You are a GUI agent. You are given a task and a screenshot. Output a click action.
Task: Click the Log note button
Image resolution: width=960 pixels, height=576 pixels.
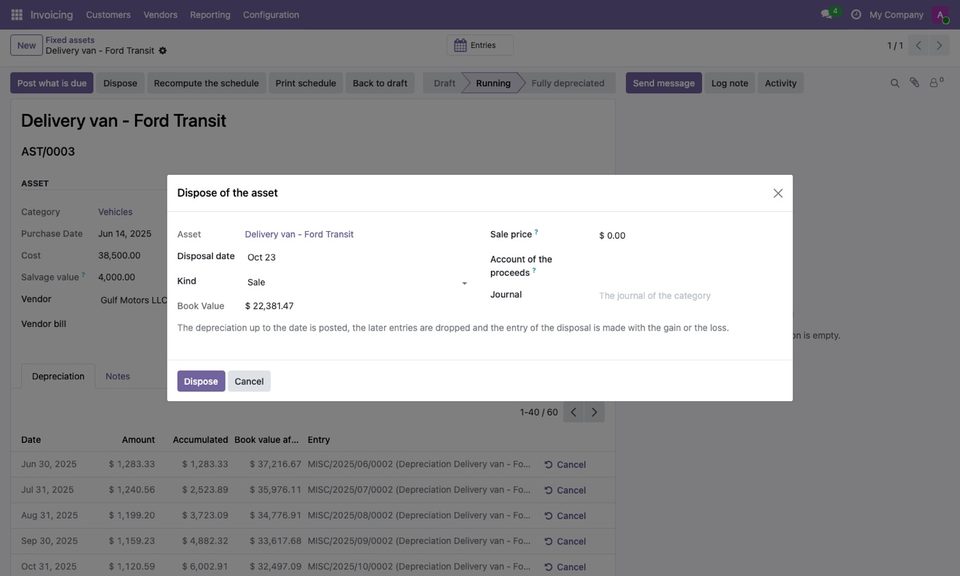(x=730, y=83)
